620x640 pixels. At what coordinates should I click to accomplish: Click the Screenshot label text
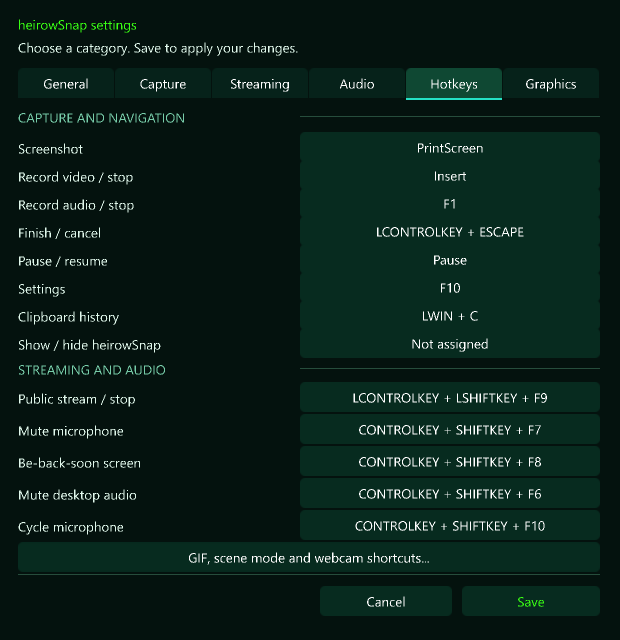click(x=50, y=149)
